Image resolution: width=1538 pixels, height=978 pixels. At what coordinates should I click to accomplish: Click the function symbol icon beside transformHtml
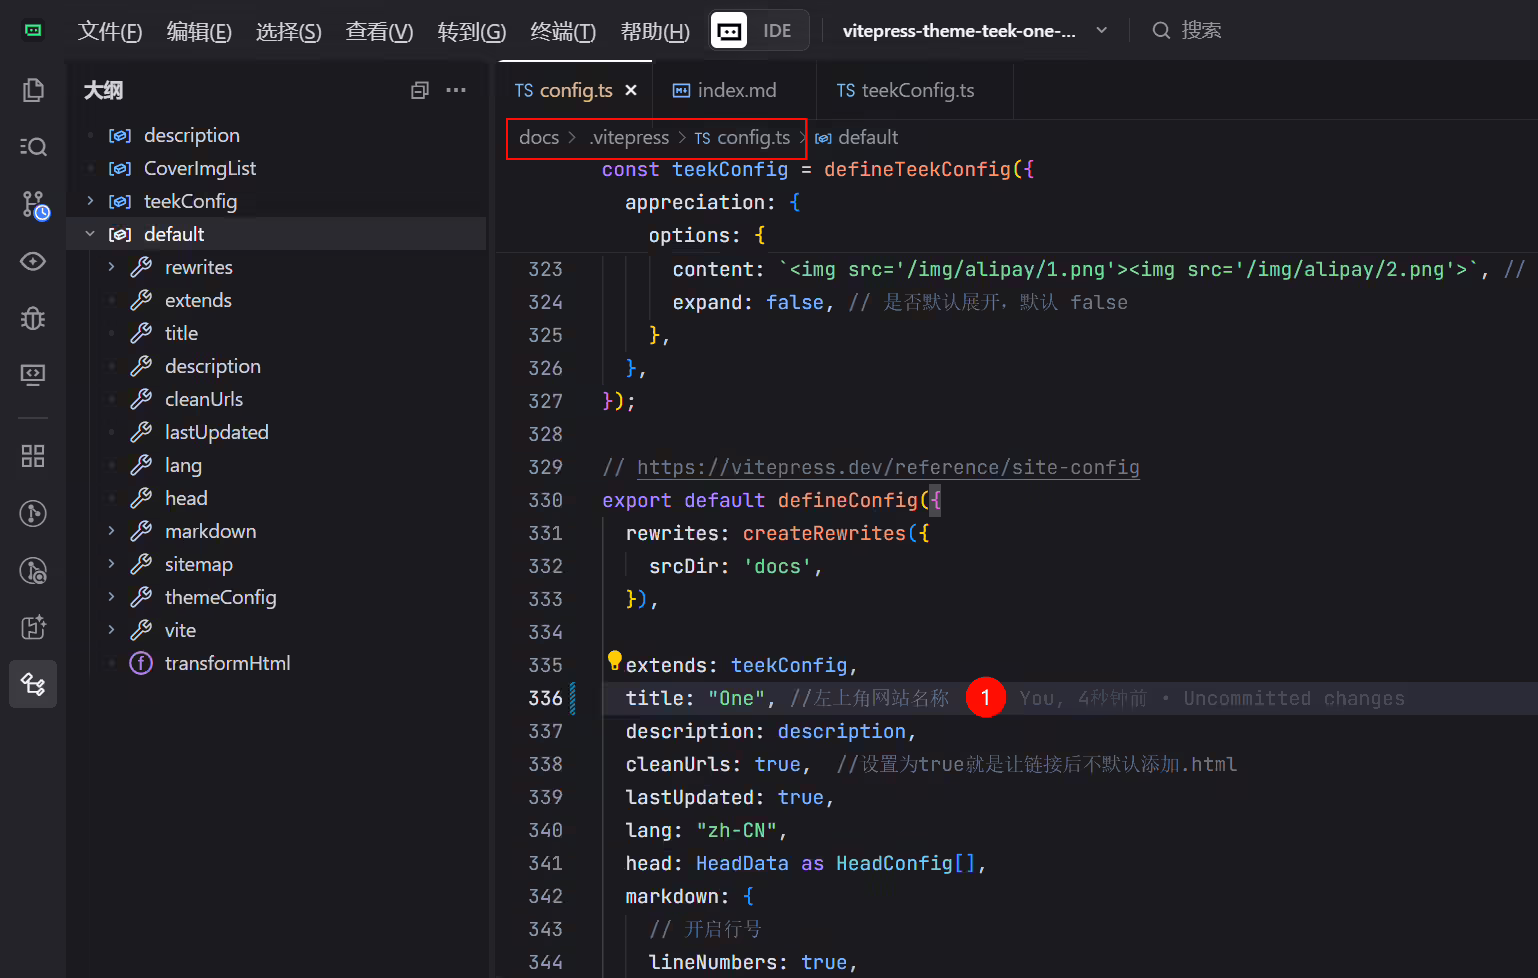(141, 663)
